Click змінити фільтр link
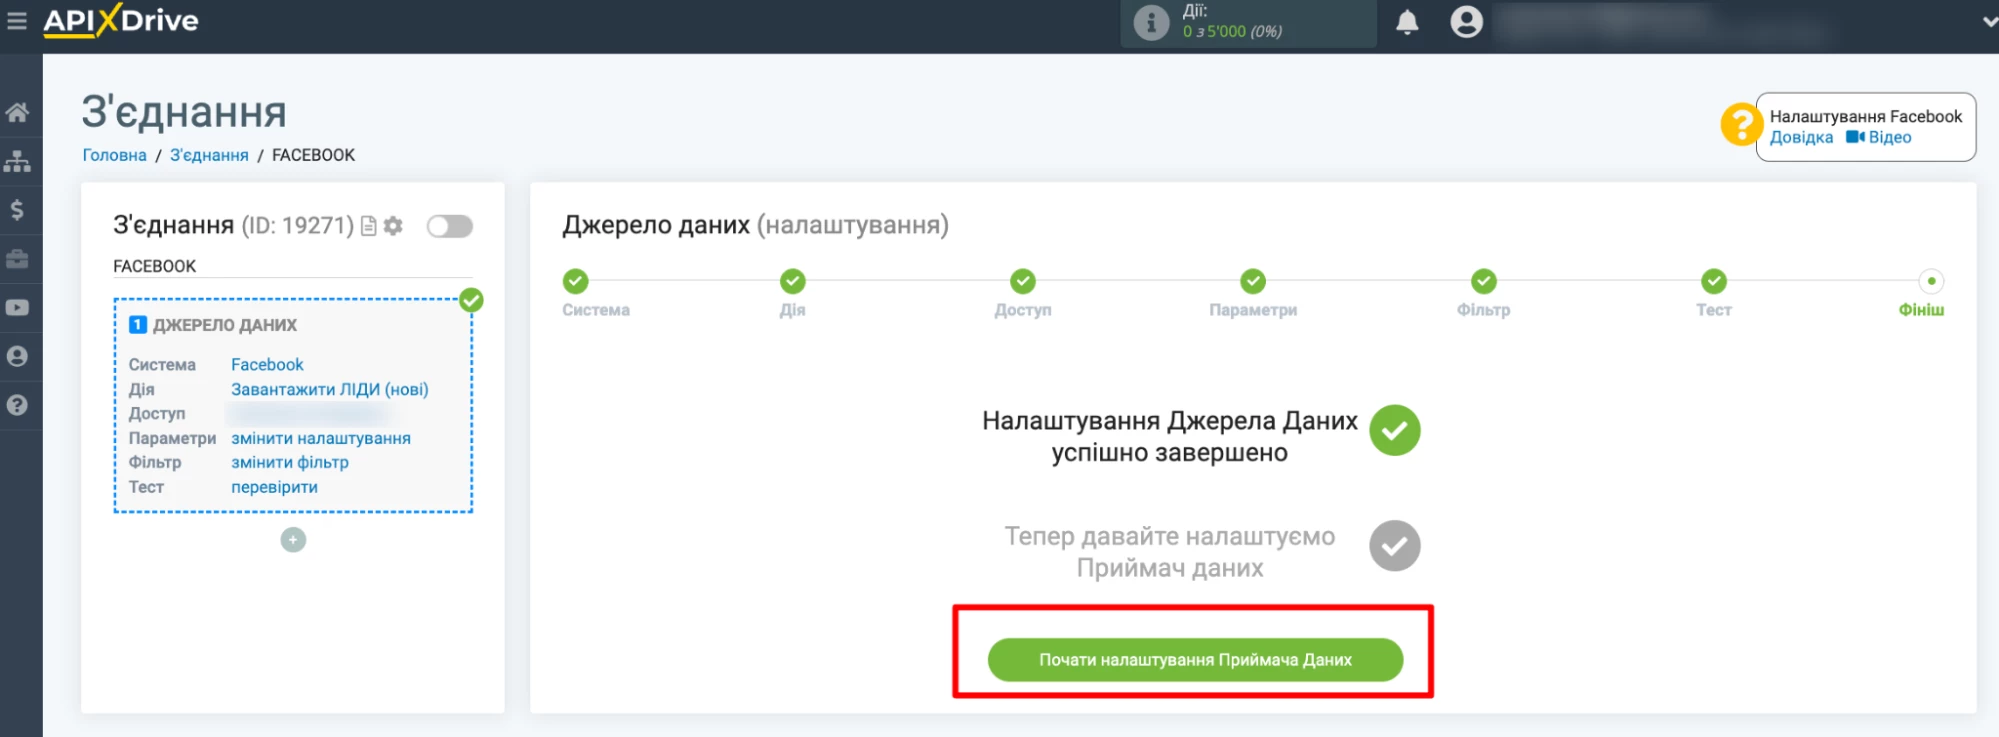Image resolution: width=1999 pixels, height=737 pixels. tap(290, 462)
